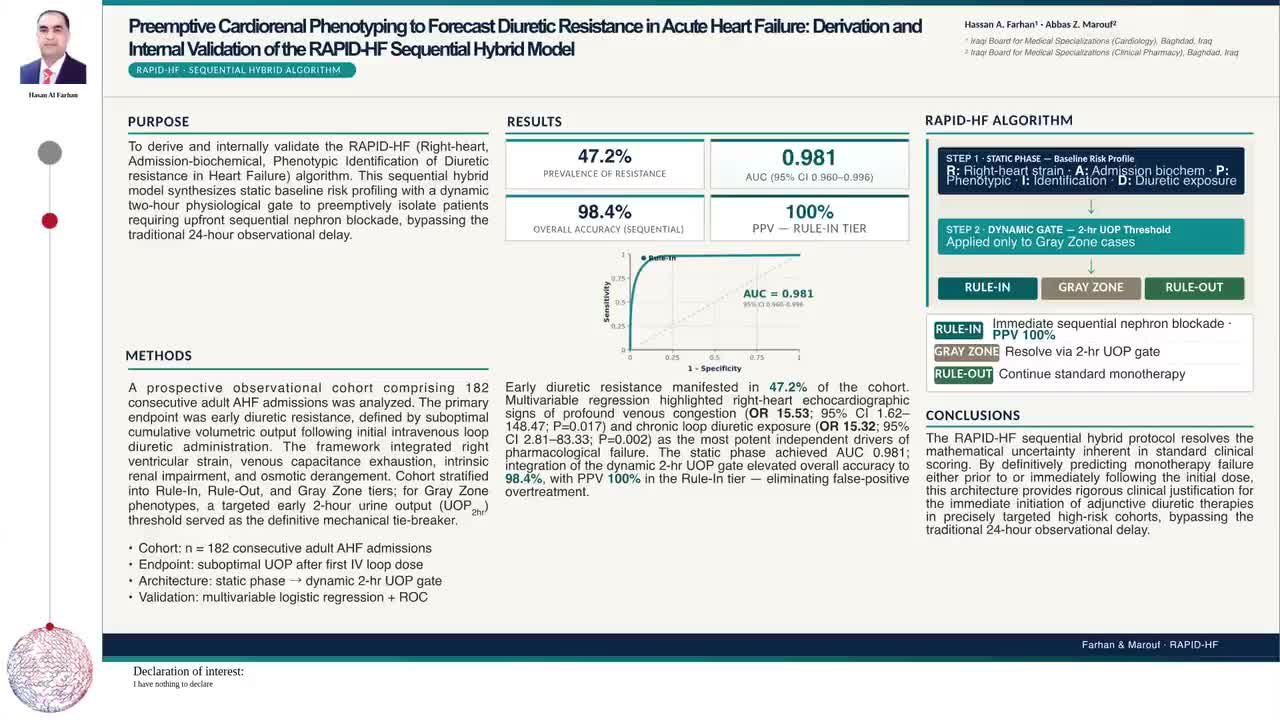Click the Step 2 Dynamic Gate box
This screenshot has height=720, width=1280.
click(x=1091, y=236)
